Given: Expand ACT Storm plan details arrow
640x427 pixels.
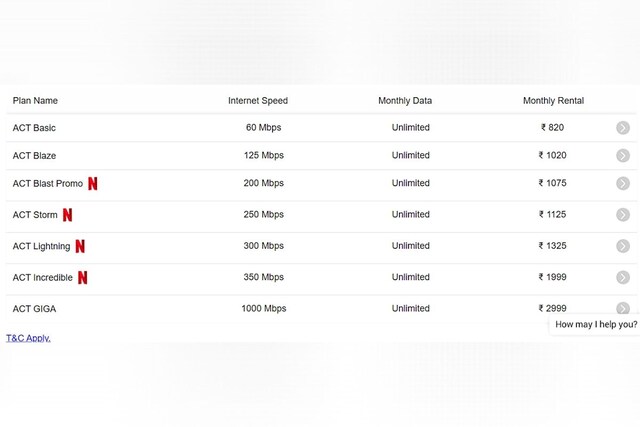Looking at the screenshot, I should point(623,215).
